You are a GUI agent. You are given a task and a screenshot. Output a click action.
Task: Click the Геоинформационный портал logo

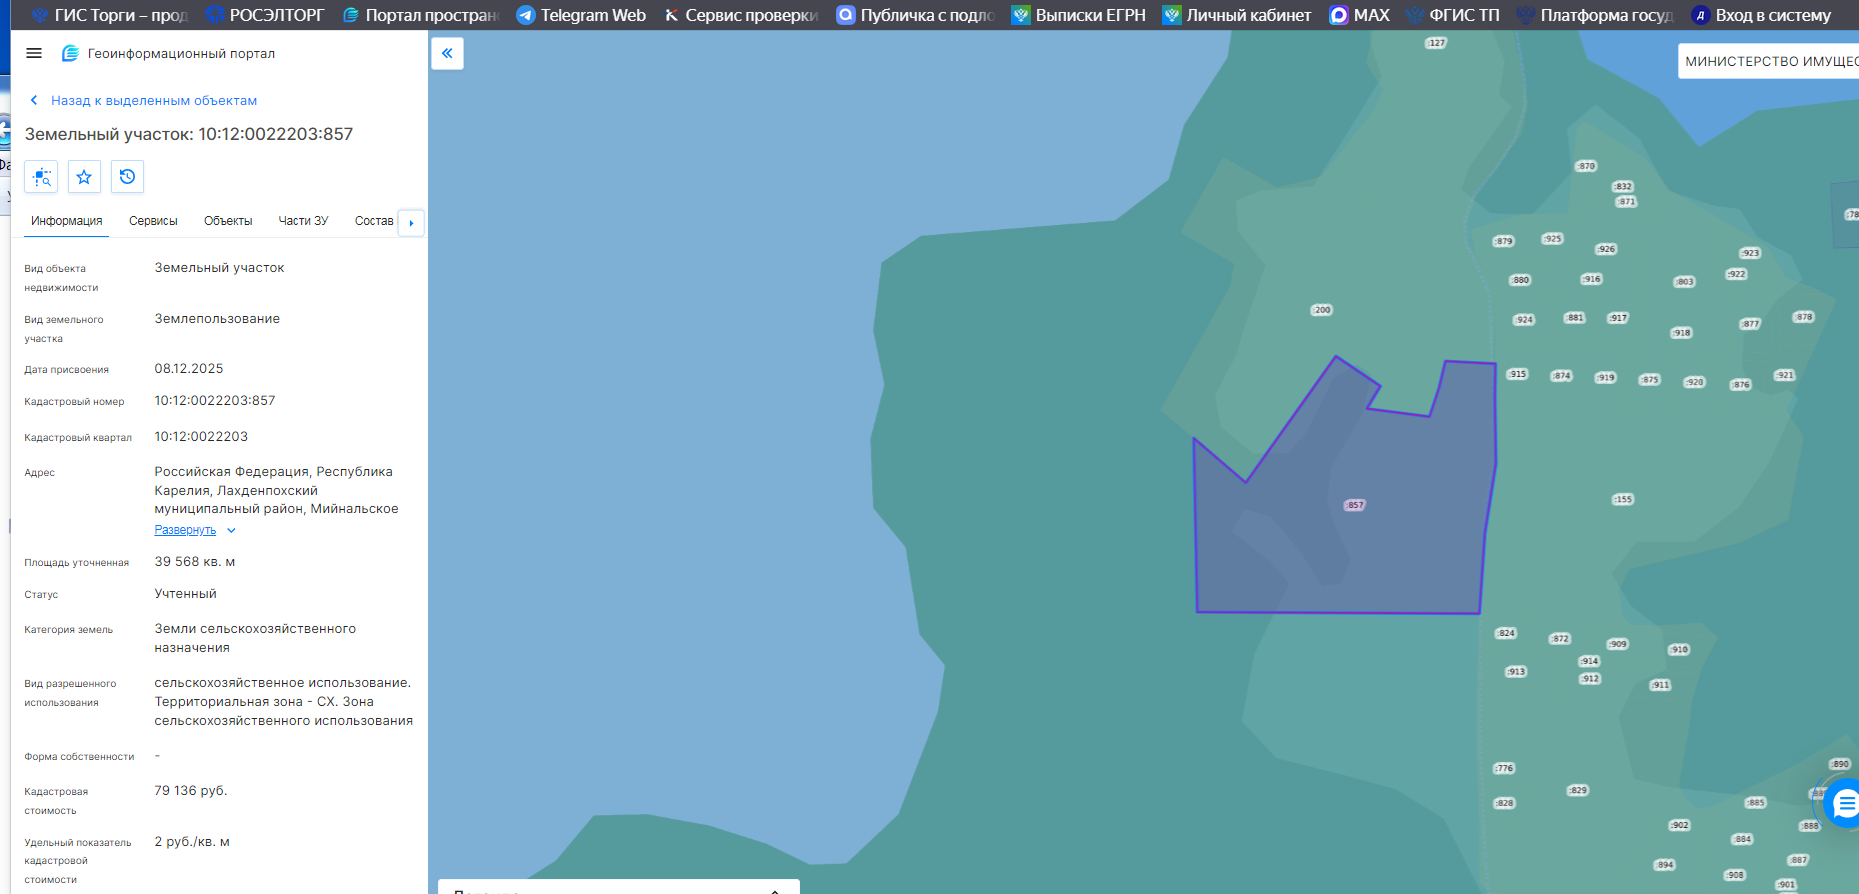tap(70, 53)
